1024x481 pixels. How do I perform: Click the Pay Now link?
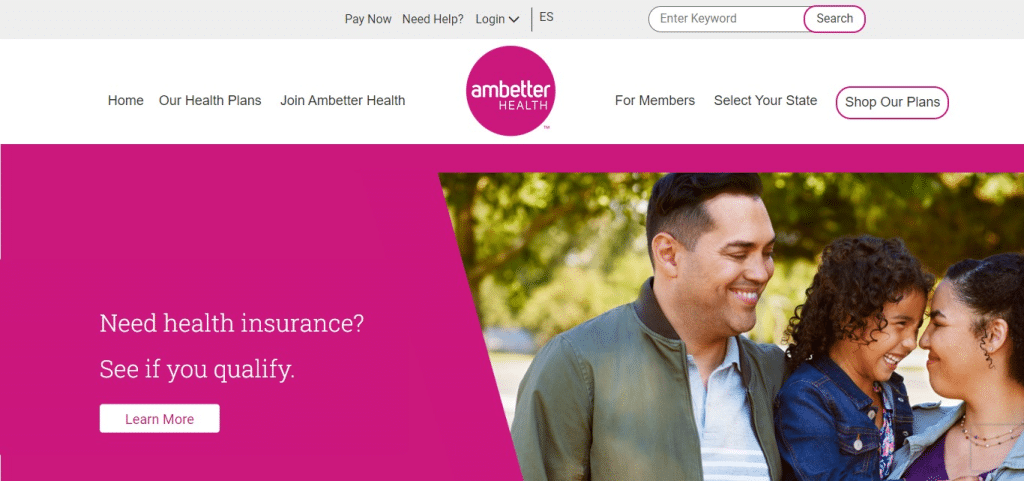tap(368, 19)
